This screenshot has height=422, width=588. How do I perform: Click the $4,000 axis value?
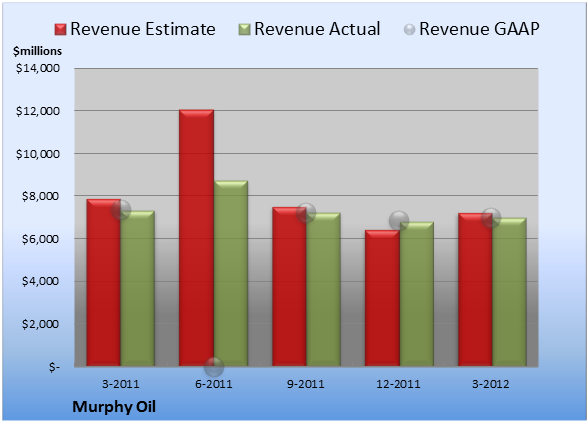[40, 281]
